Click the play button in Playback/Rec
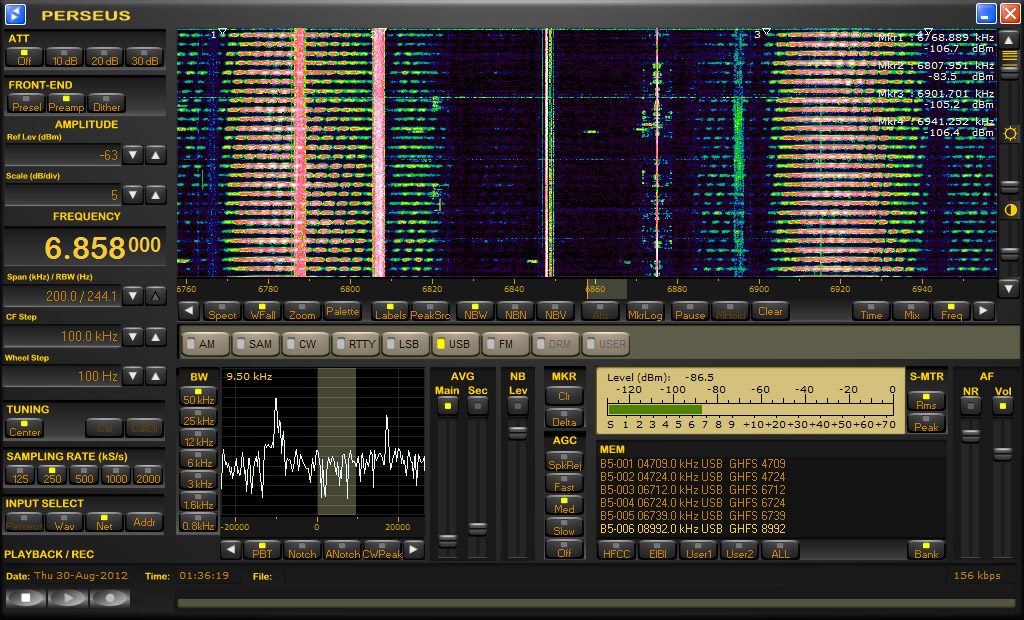Viewport: 1024px width, 620px height. coord(67,597)
